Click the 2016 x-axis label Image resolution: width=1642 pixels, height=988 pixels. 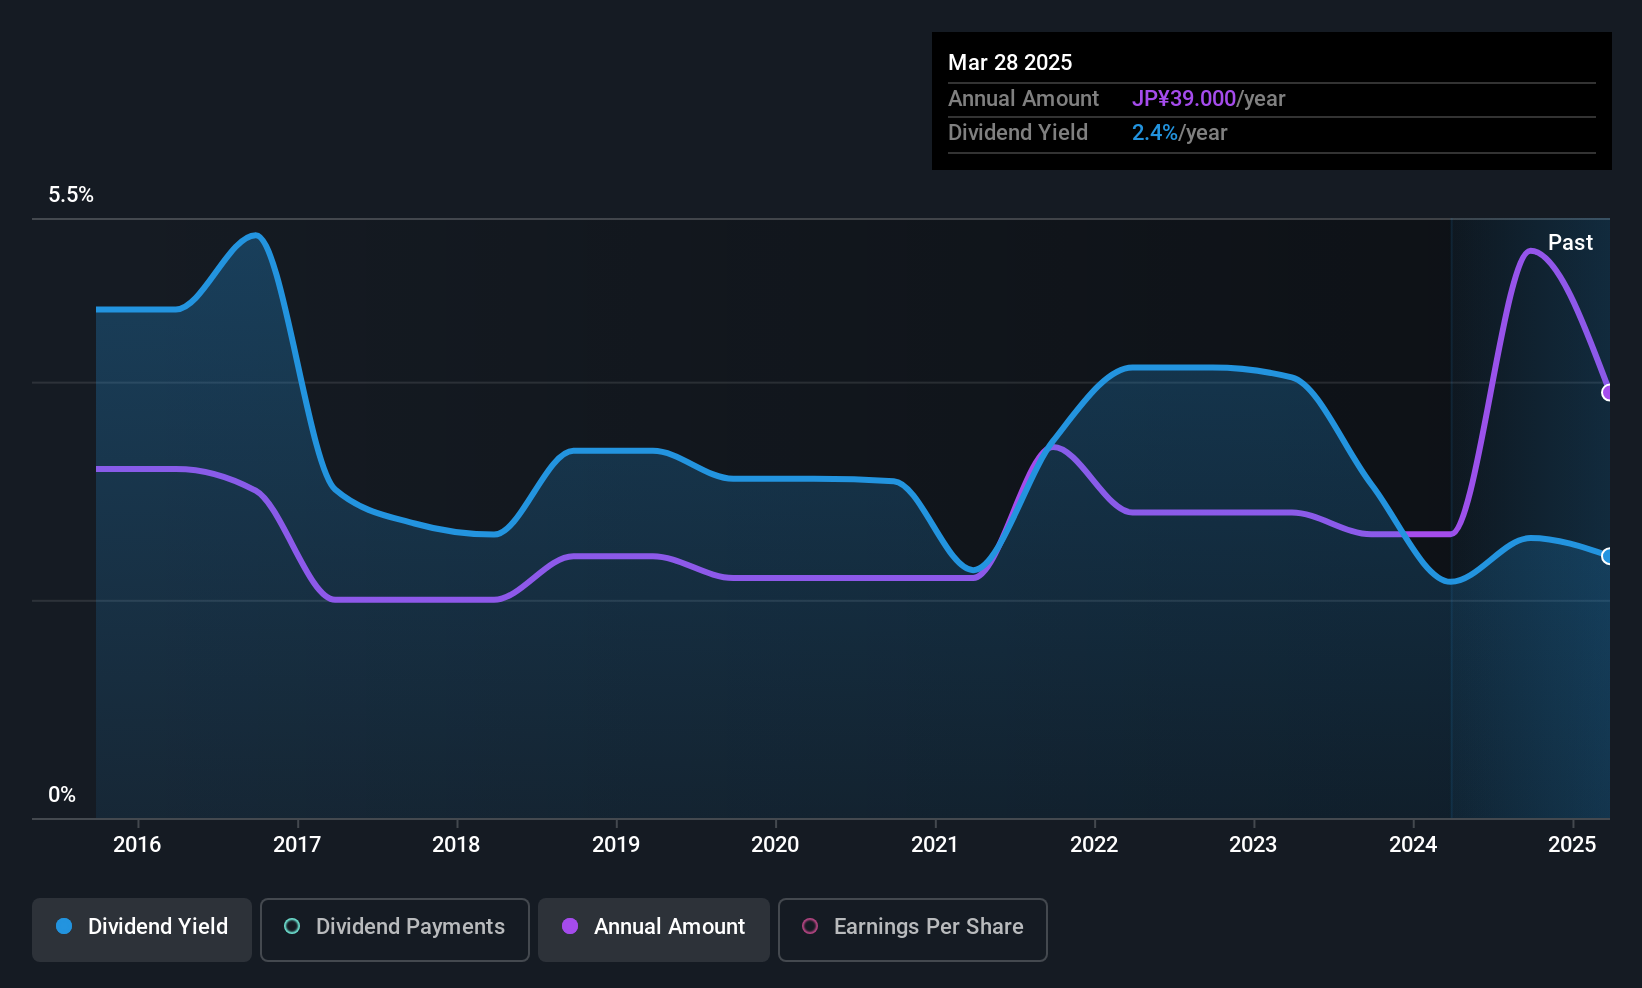click(x=137, y=845)
